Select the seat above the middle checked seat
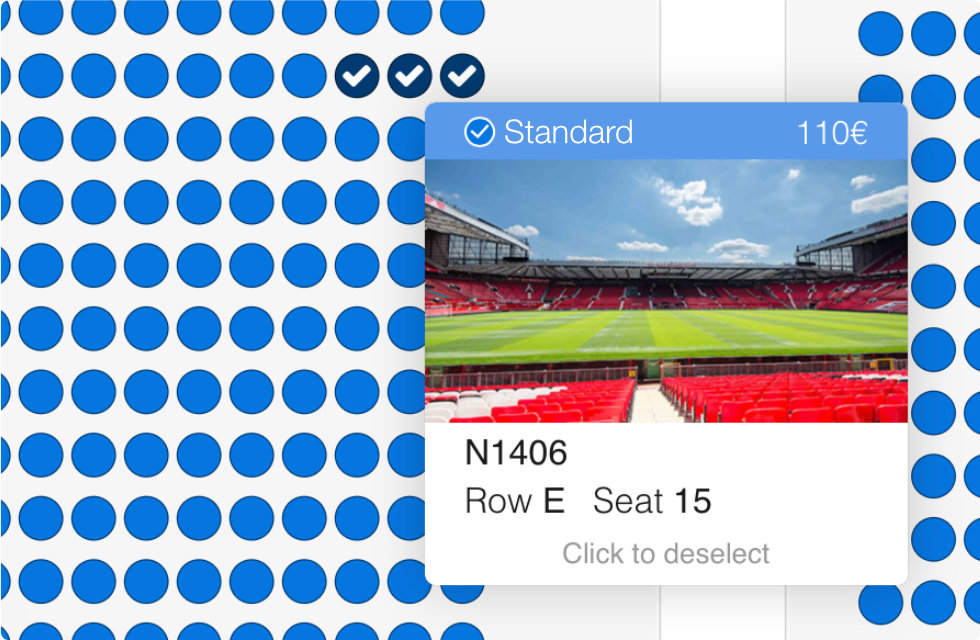The width and height of the screenshot is (980, 640). tap(409, 14)
